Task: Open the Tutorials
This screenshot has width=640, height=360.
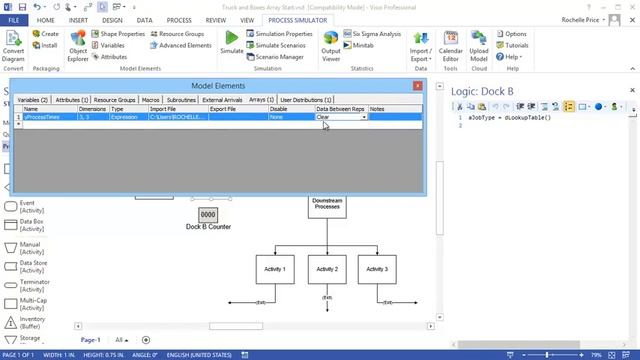Action: 513,45
